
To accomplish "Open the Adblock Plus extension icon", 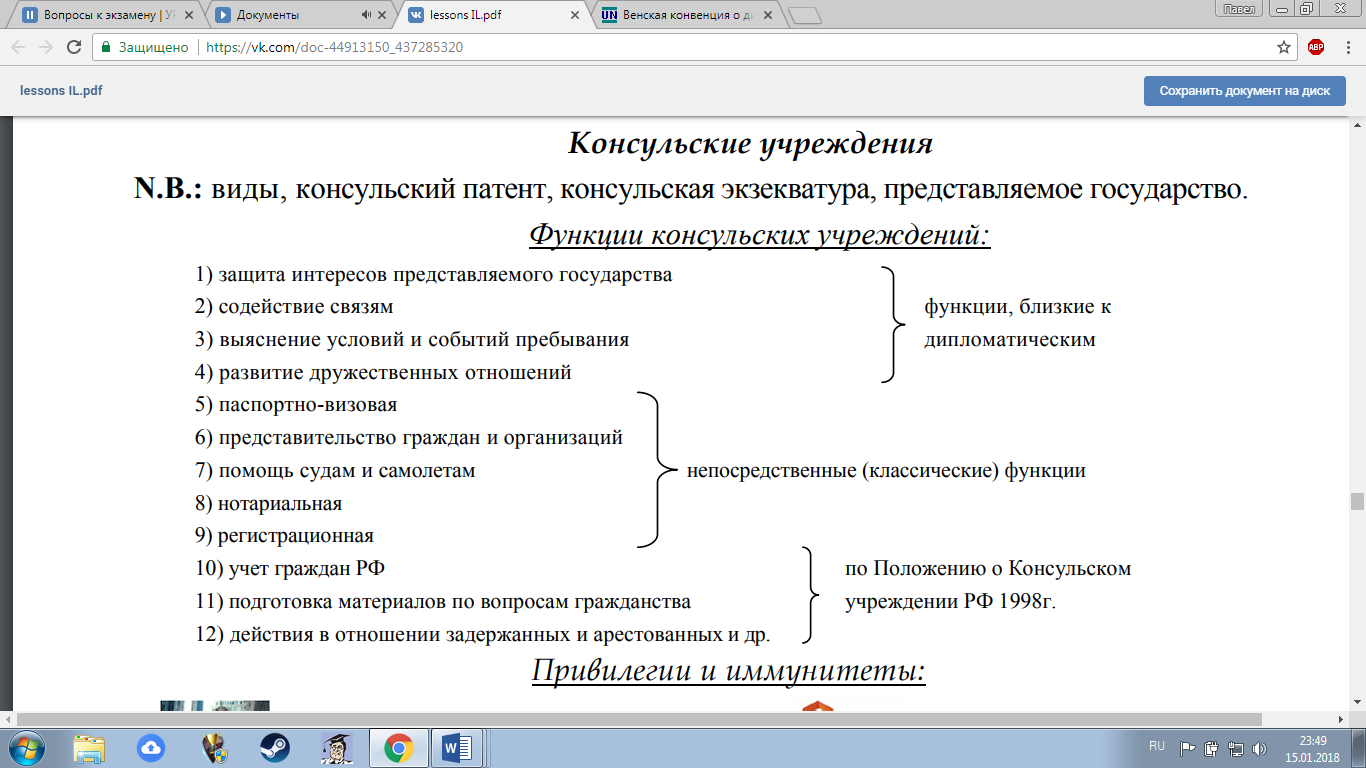I will 1316,47.
